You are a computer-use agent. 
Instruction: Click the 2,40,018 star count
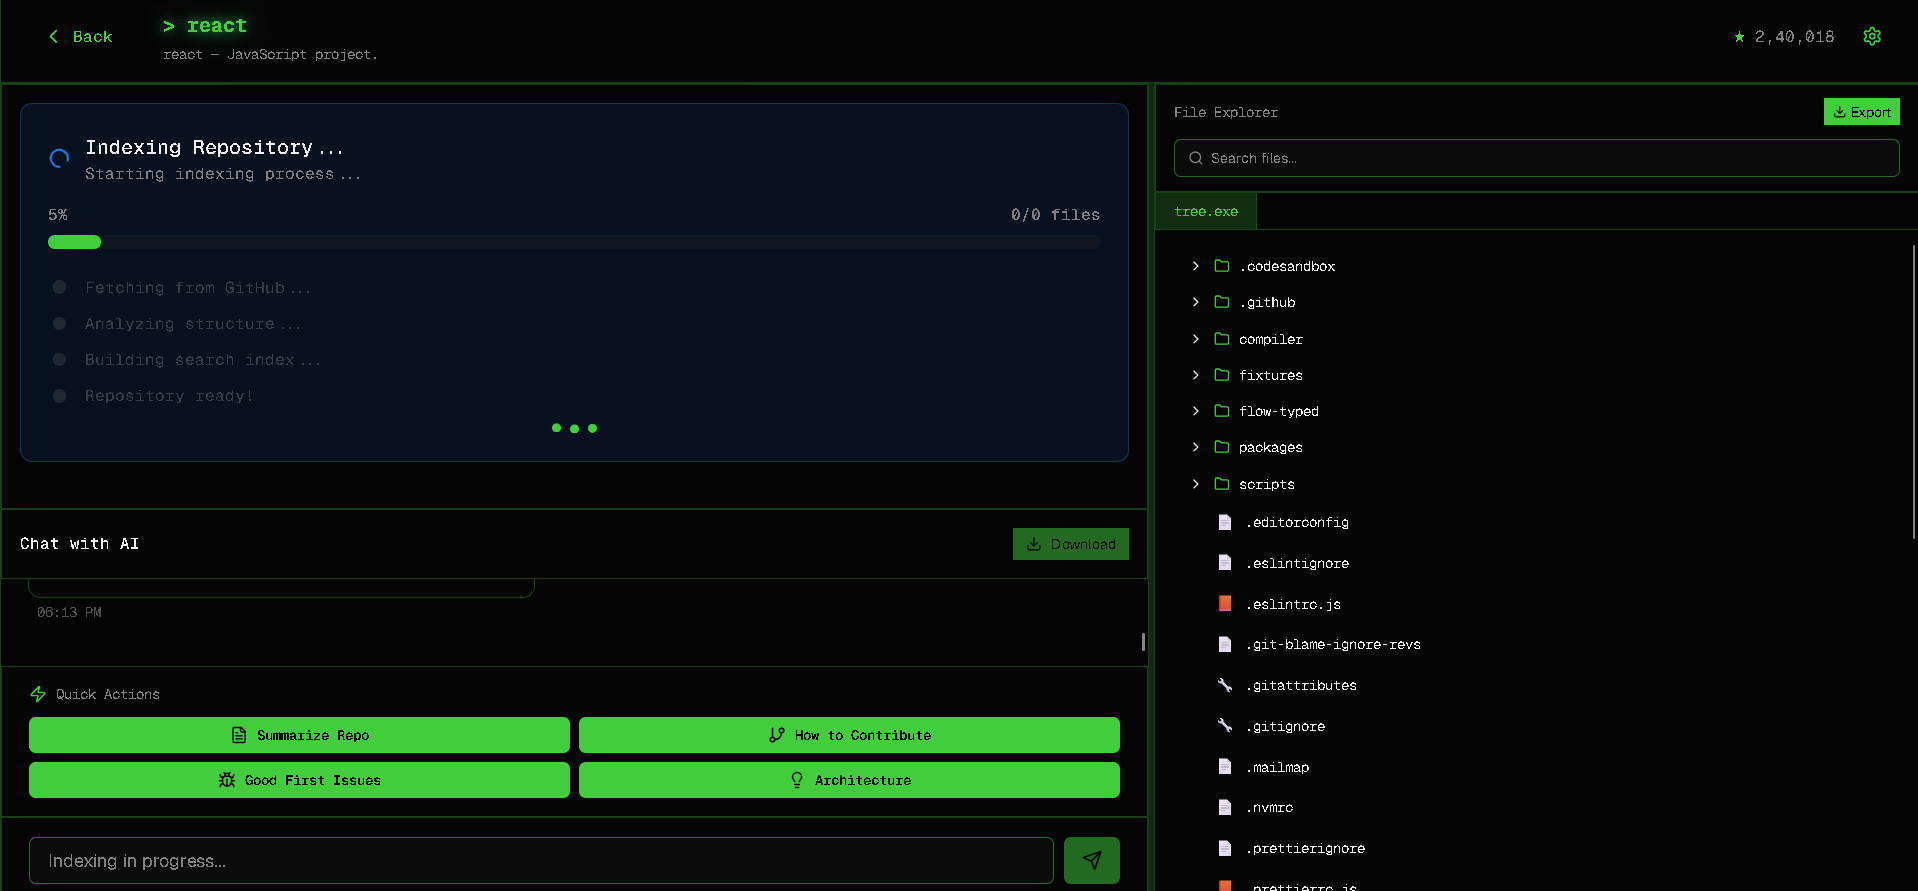(1794, 37)
